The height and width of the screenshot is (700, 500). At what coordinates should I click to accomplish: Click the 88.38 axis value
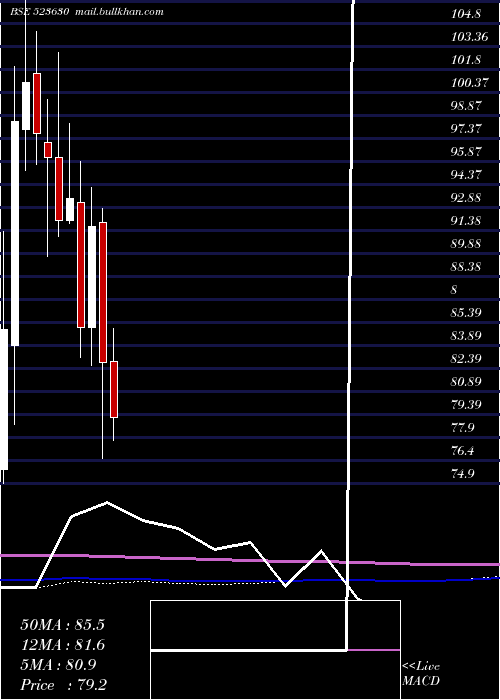[x=466, y=267]
